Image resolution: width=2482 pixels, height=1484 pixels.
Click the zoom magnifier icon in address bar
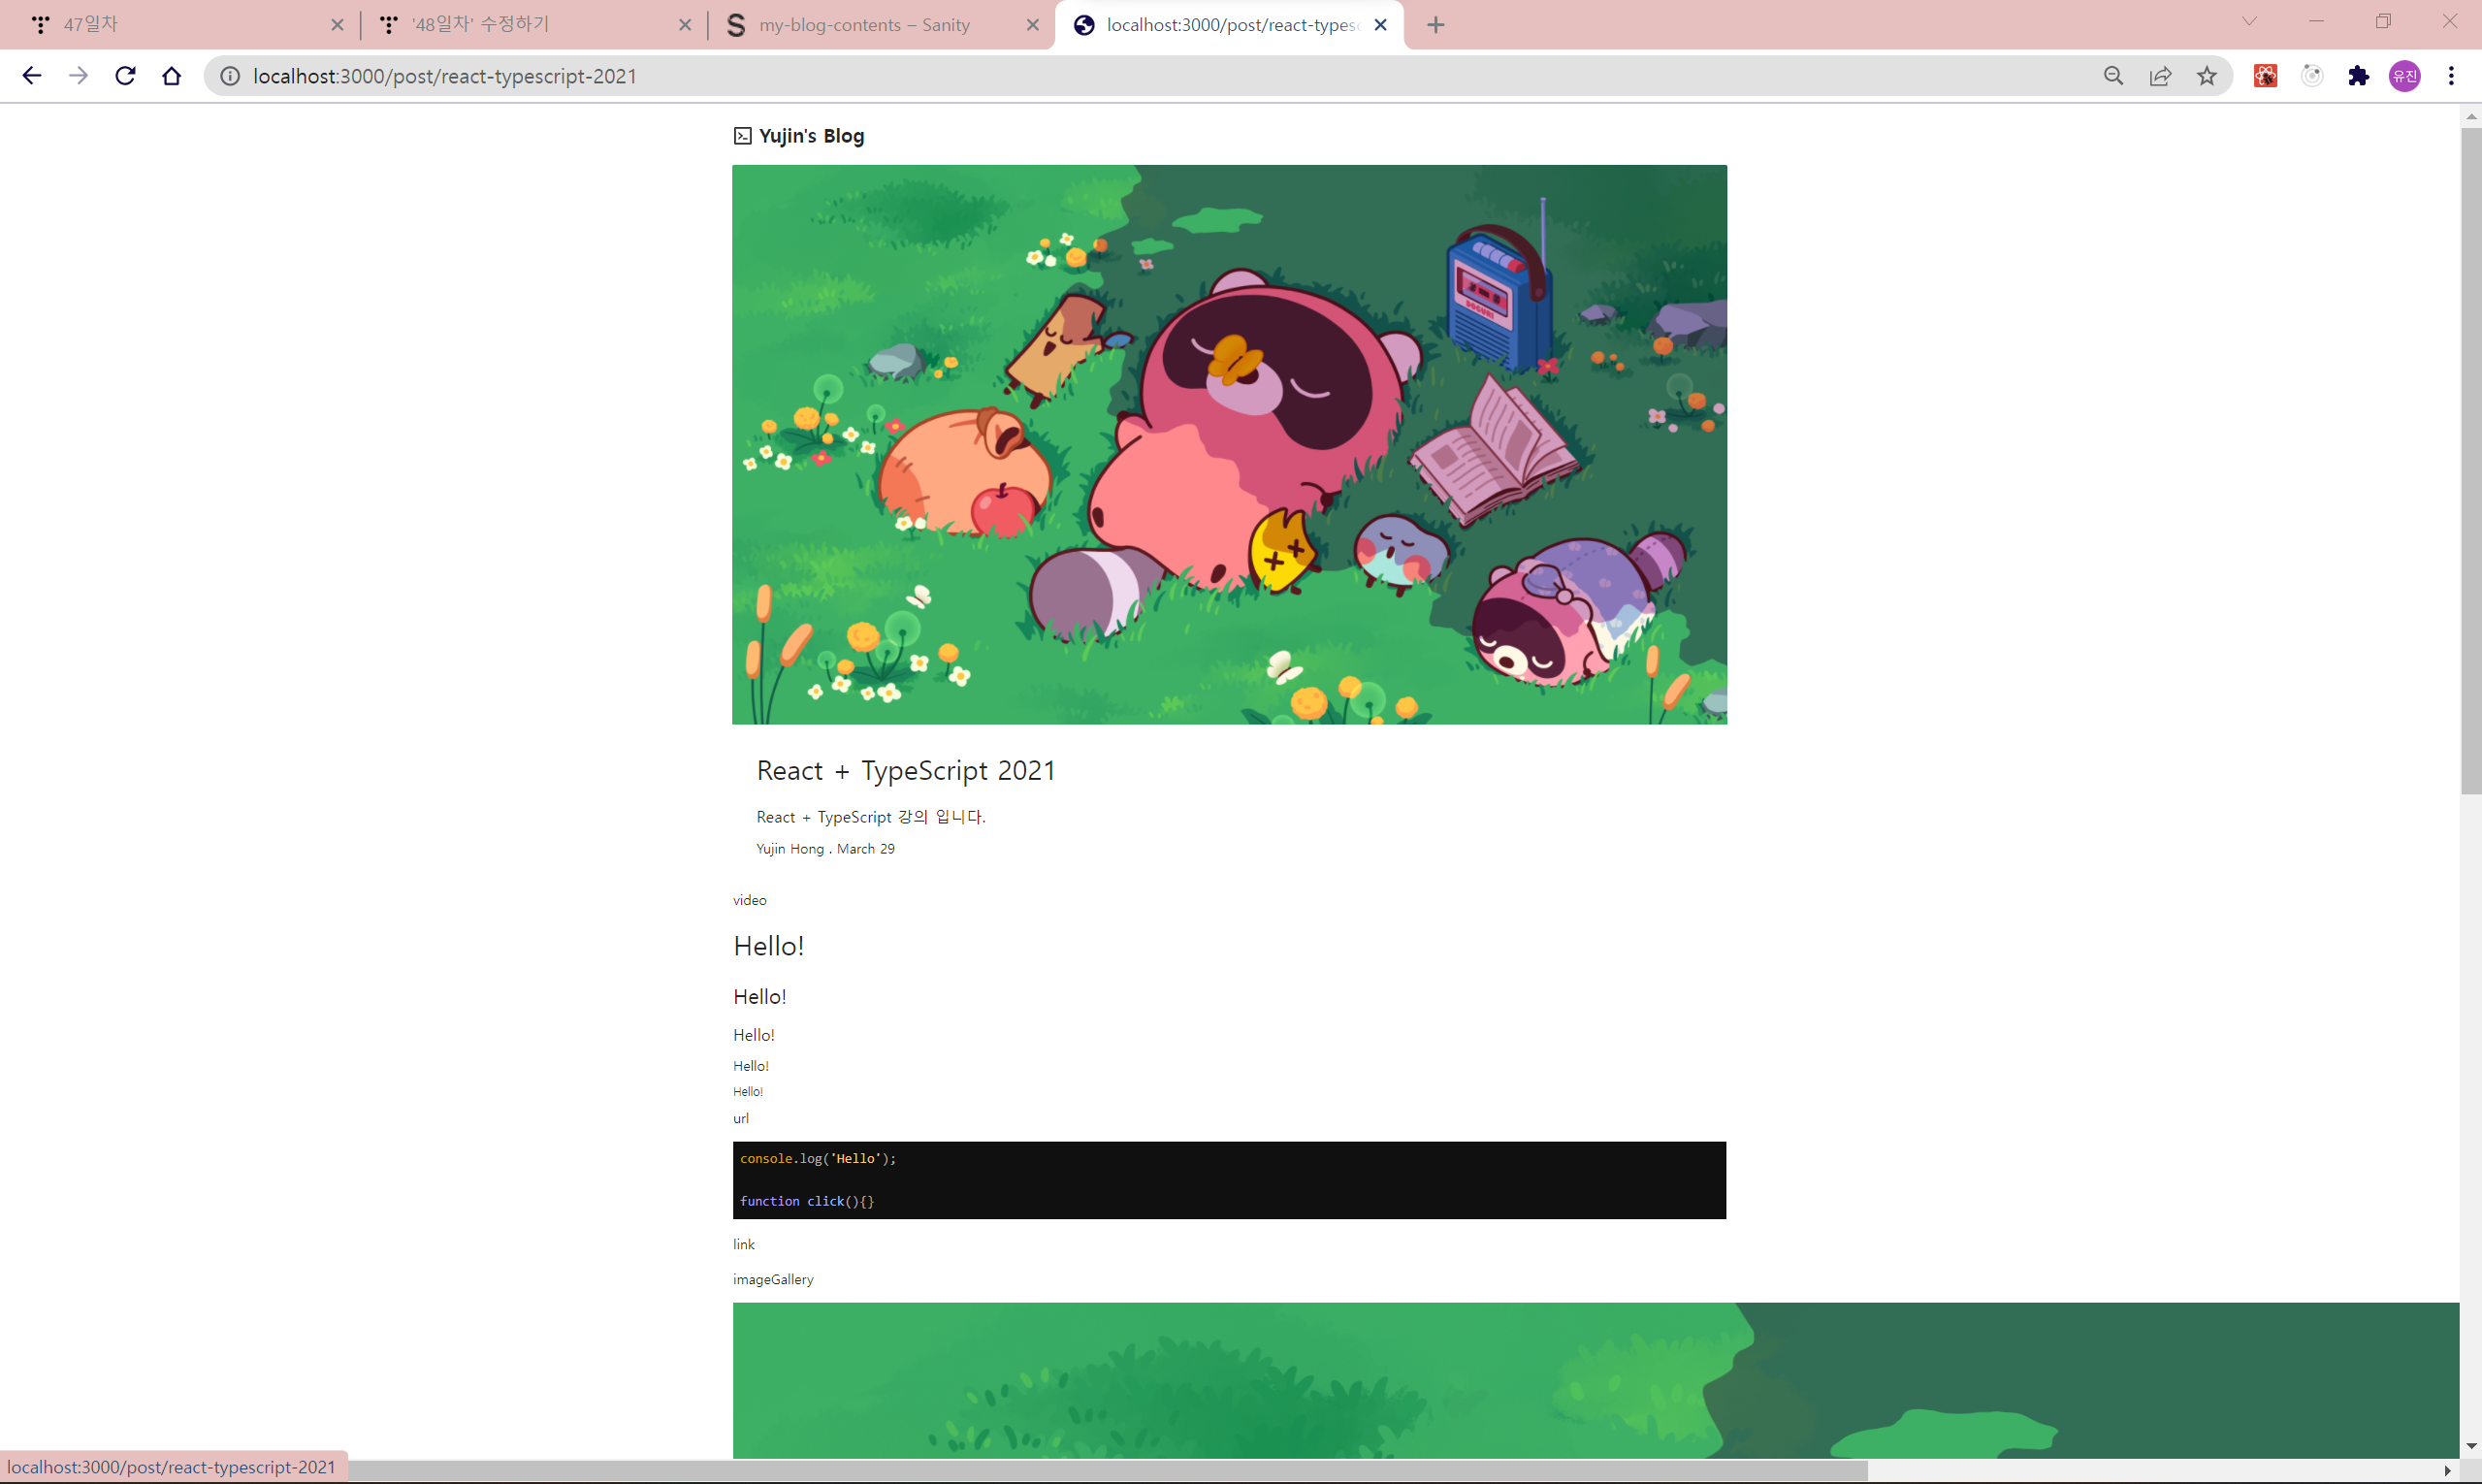pyautogui.click(x=2113, y=76)
